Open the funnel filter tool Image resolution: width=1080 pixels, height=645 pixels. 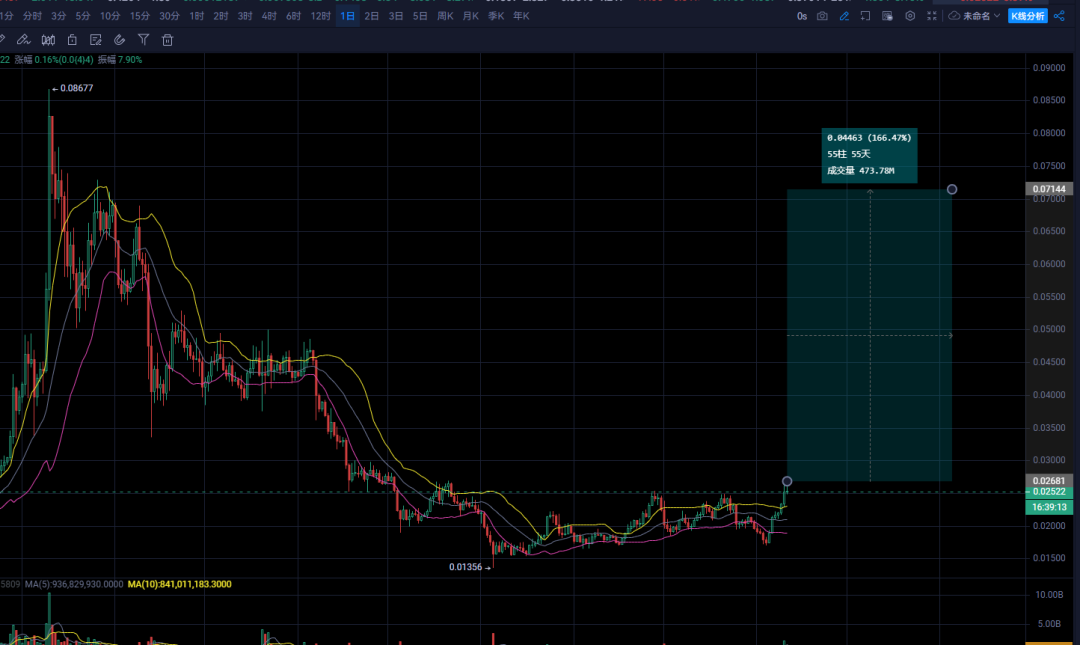[x=143, y=40]
